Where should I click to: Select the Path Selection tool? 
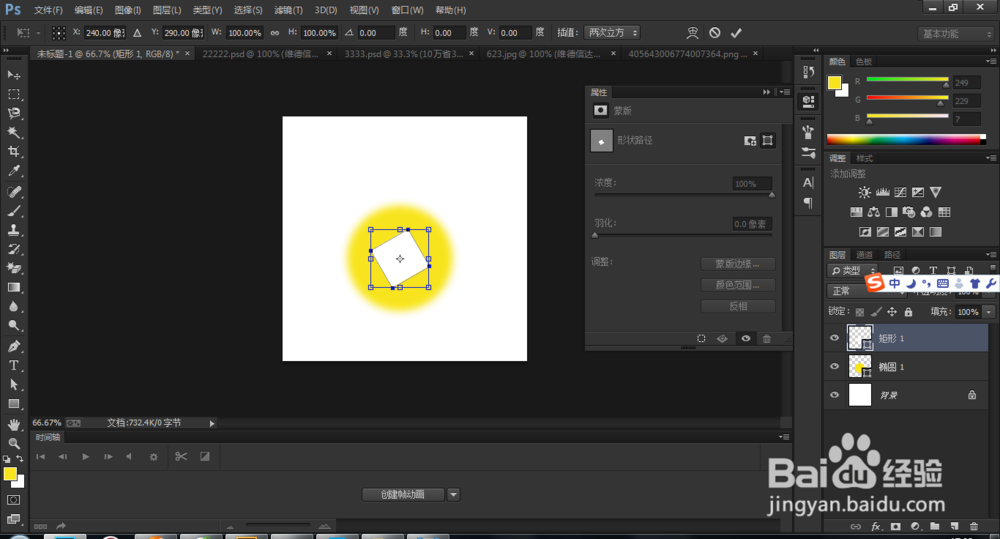pos(13,385)
